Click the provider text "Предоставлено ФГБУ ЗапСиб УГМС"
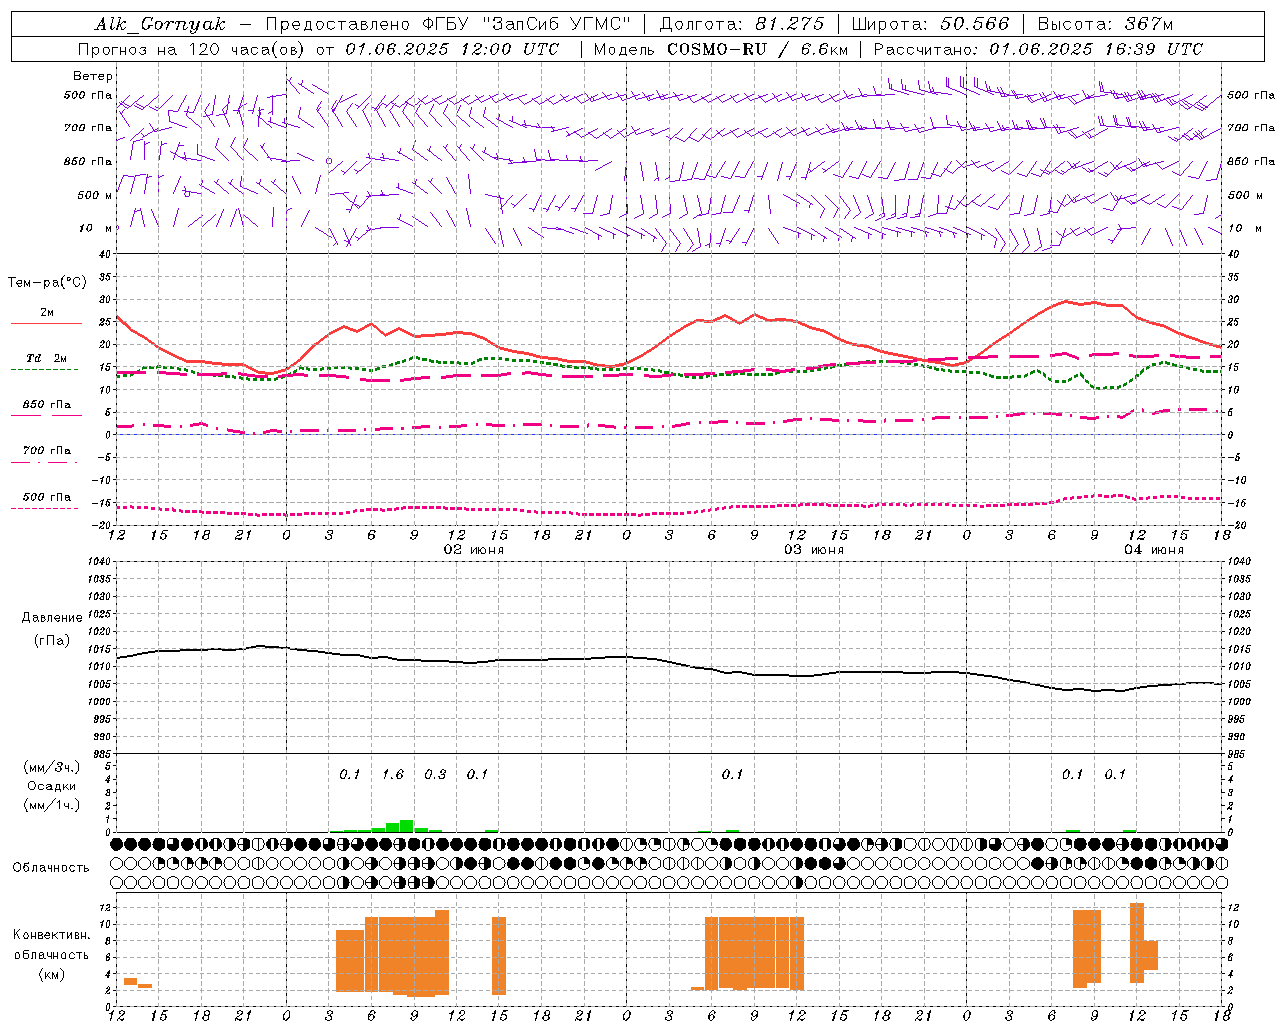Viewport: 1280px width, 1024px height. tap(448, 24)
